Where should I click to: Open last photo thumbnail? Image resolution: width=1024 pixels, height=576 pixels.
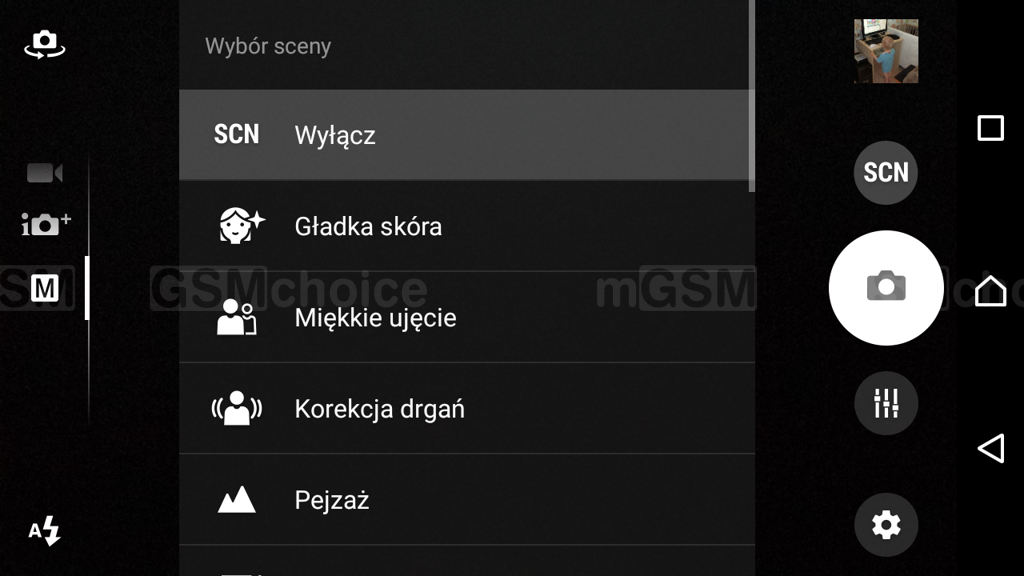886,51
